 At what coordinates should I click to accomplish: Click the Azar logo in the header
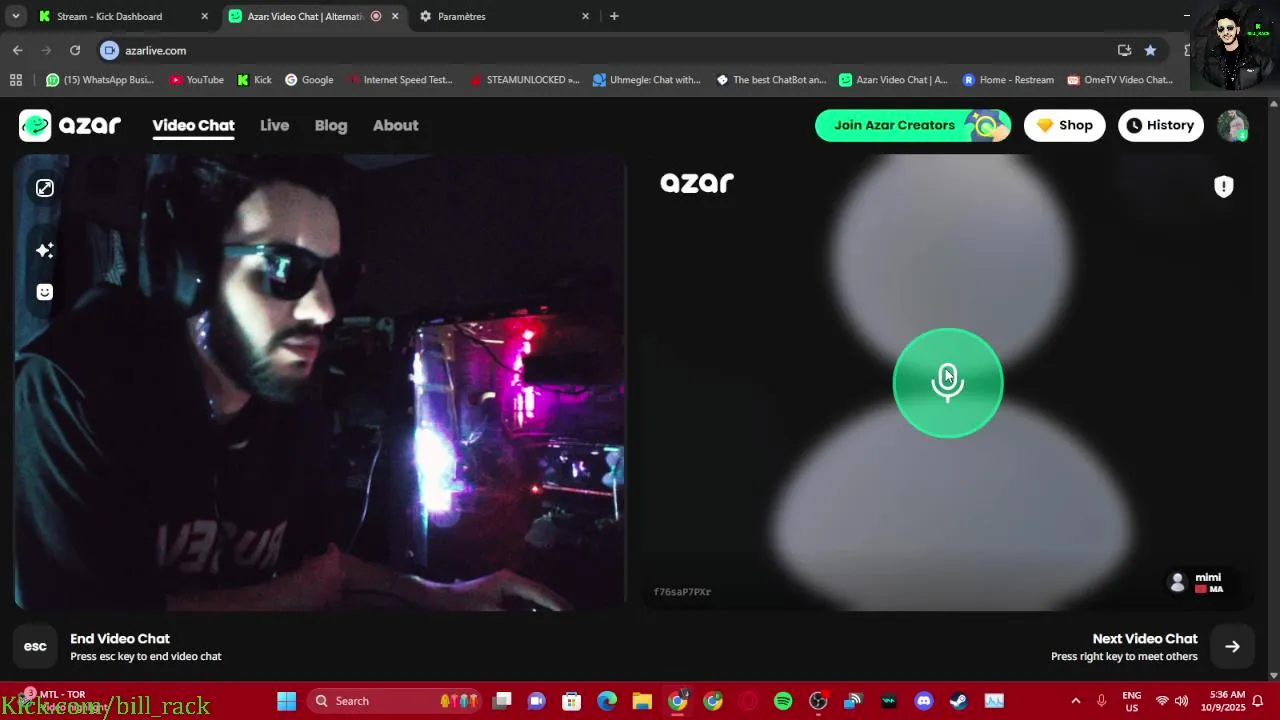(70, 125)
